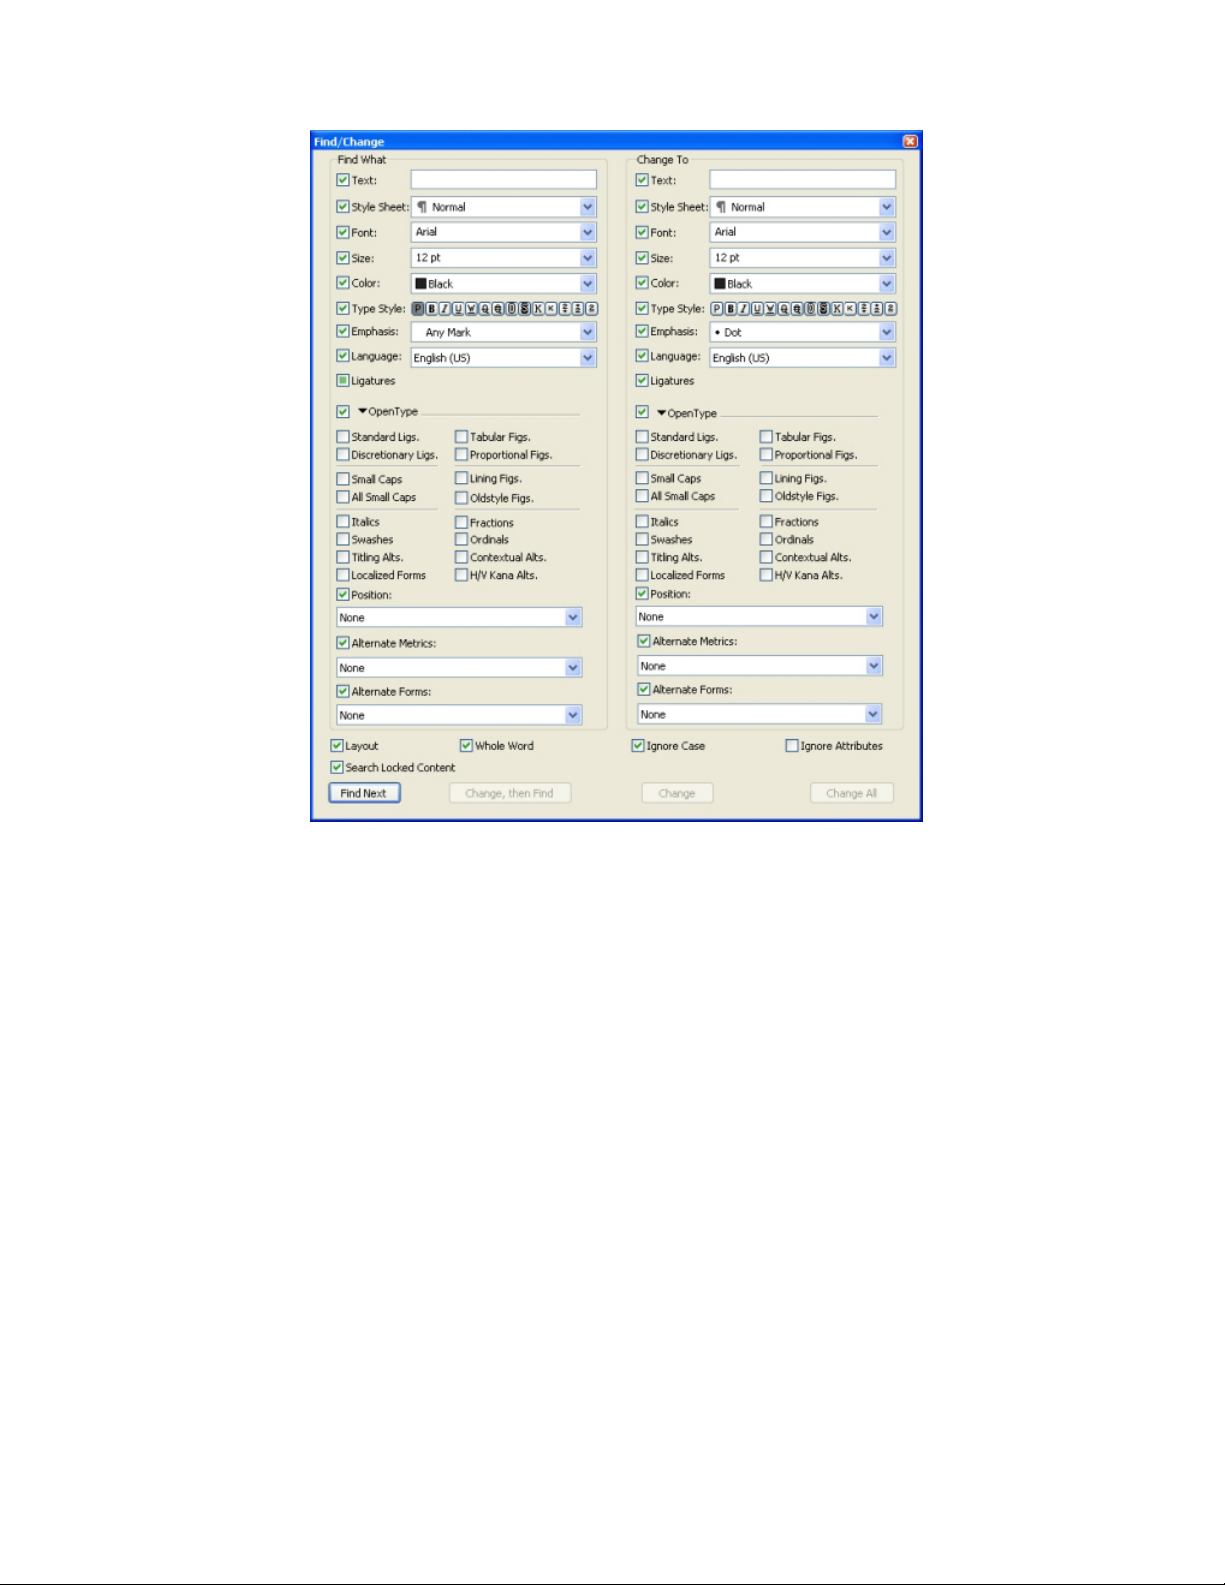Collapse OpenType section in Change To

pos(662,413)
